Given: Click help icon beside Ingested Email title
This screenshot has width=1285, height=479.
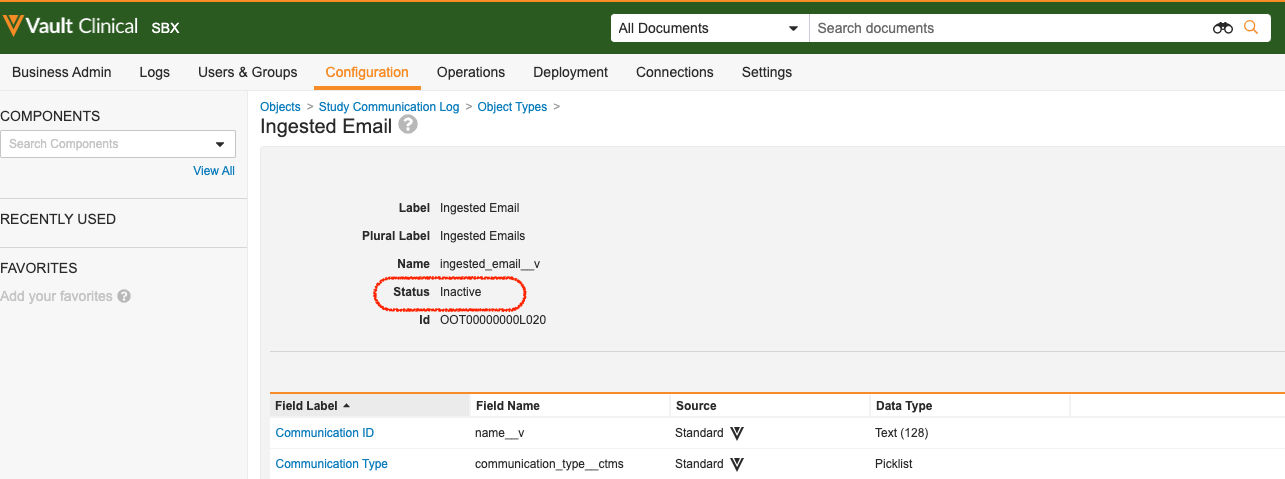Looking at the screenshot, I should [408, 125].
